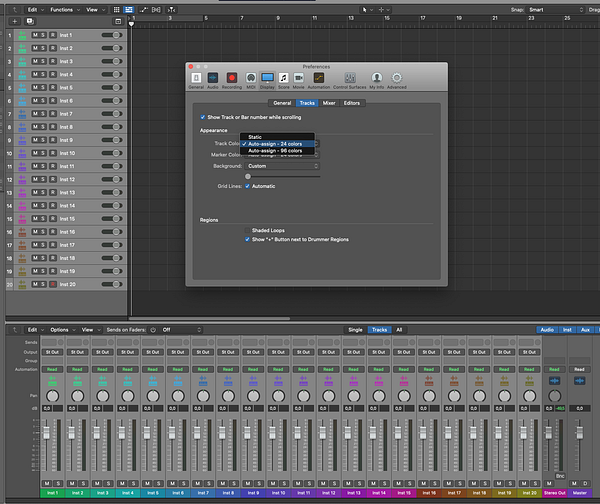Image resolution: width=600 pixels, height=504 pixels.
Task: Adjust the background brightness slider
Action: point(248,176)
